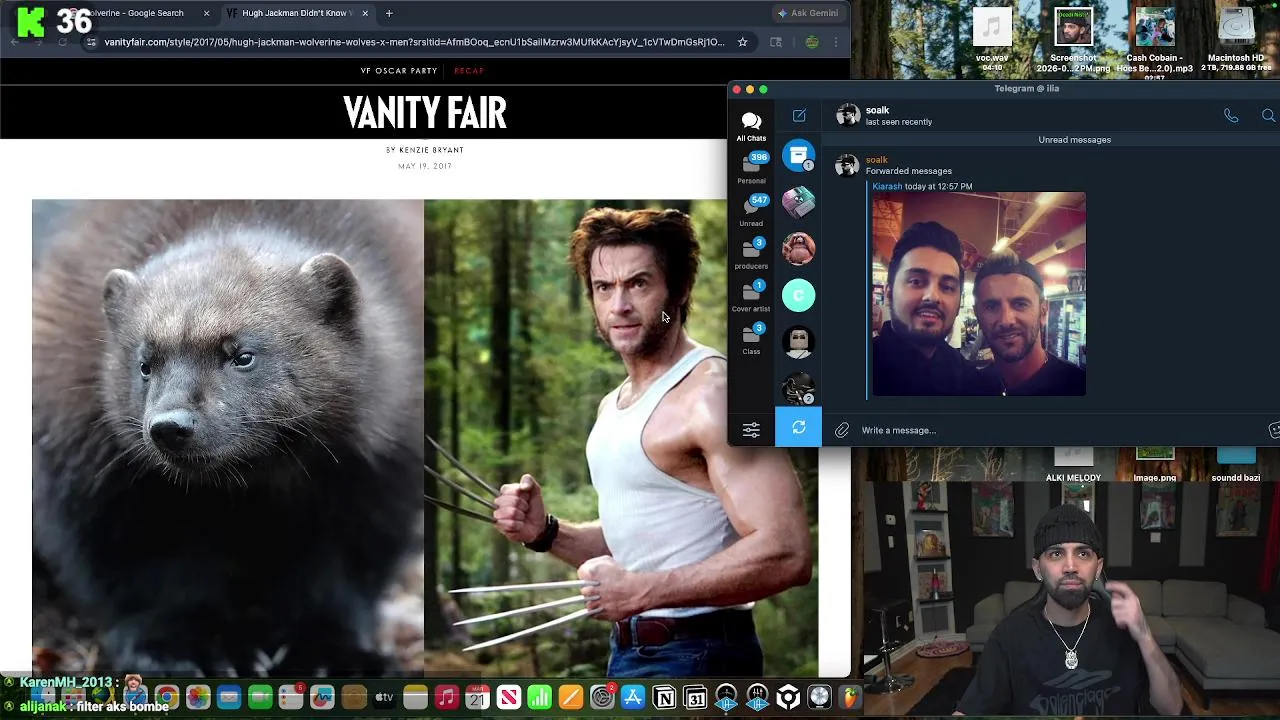Close the Google Search tab
The height and width of the screenshot is (720, 1280).
(206, 13)
